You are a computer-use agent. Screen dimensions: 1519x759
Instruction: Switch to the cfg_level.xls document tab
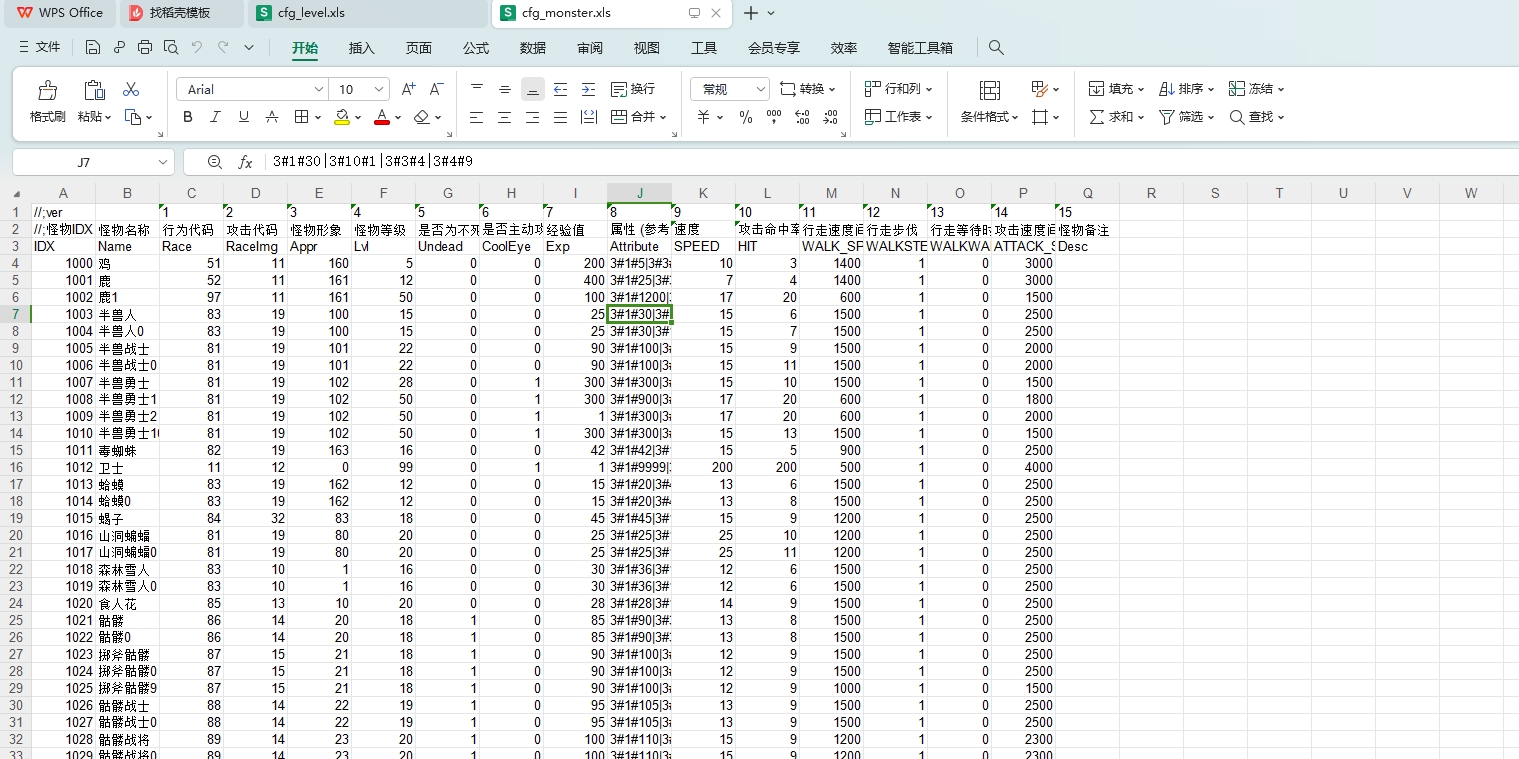pos(366,13)
